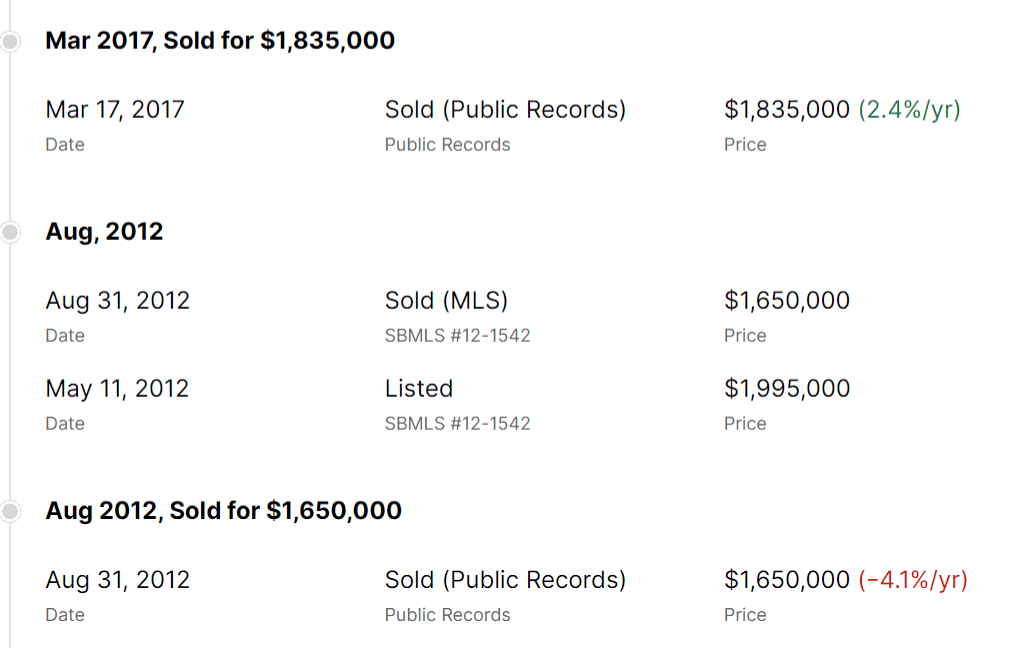Select the Mar 17, 2017 date
This screenshot has width=1018, height=648.
coord(115,110)
